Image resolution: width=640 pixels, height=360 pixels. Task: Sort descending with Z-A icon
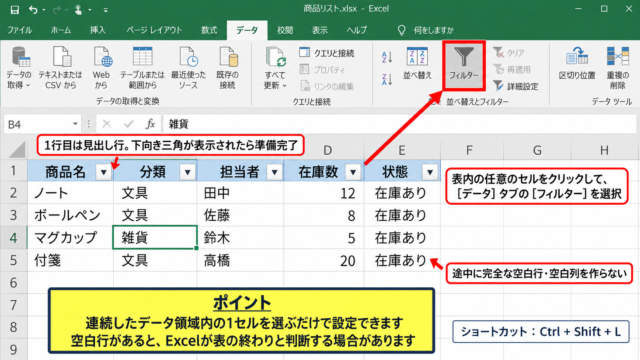tap(387, 79)
